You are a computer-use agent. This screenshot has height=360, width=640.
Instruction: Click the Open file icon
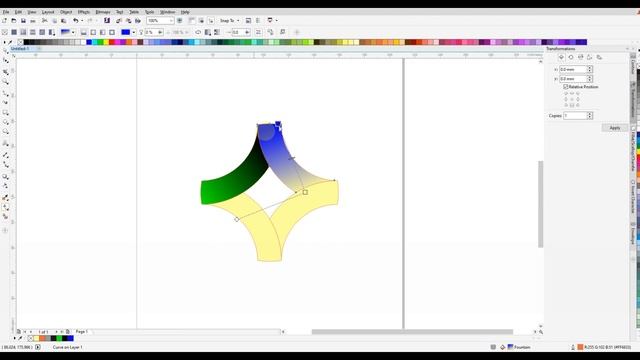14,20
